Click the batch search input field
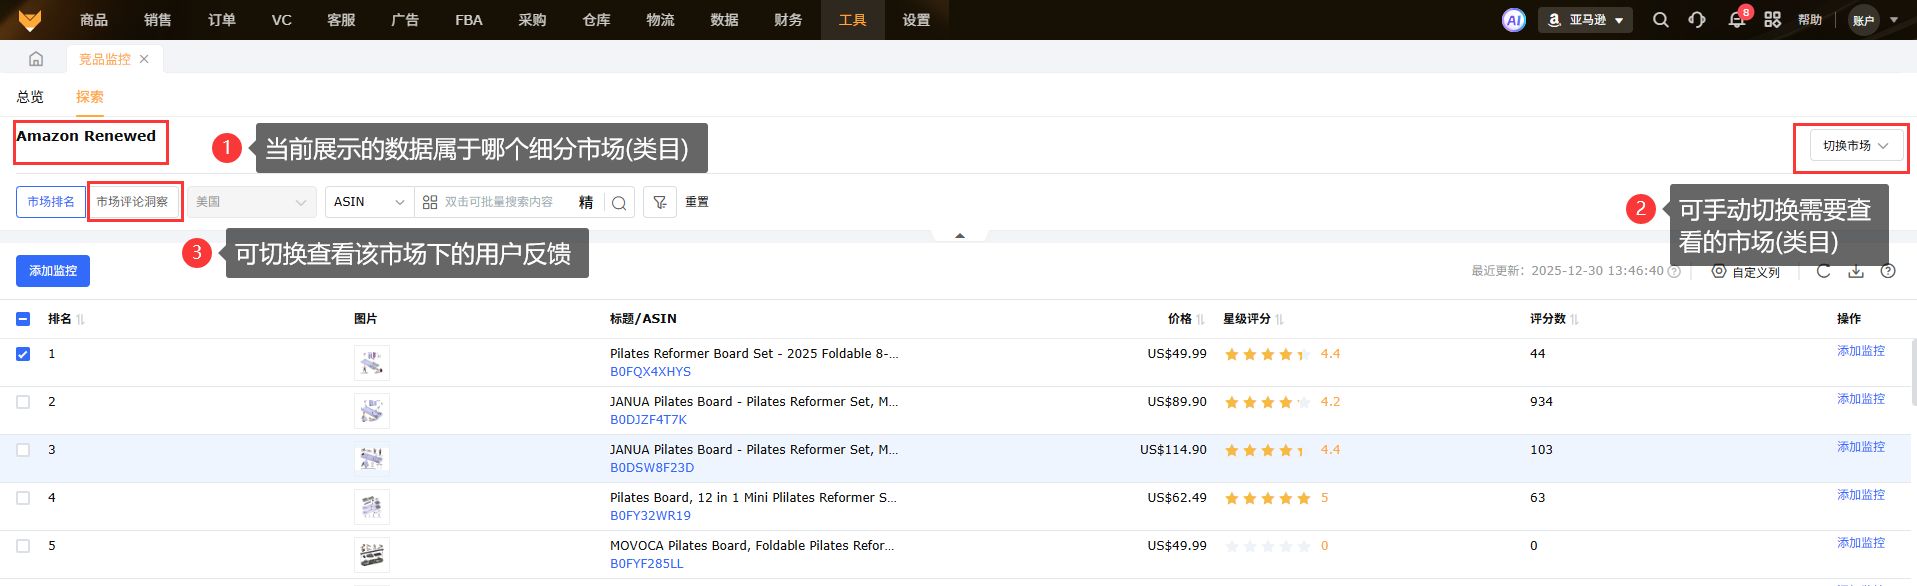This screenshot has height=586, width=1917. click(x=505, y=202)
